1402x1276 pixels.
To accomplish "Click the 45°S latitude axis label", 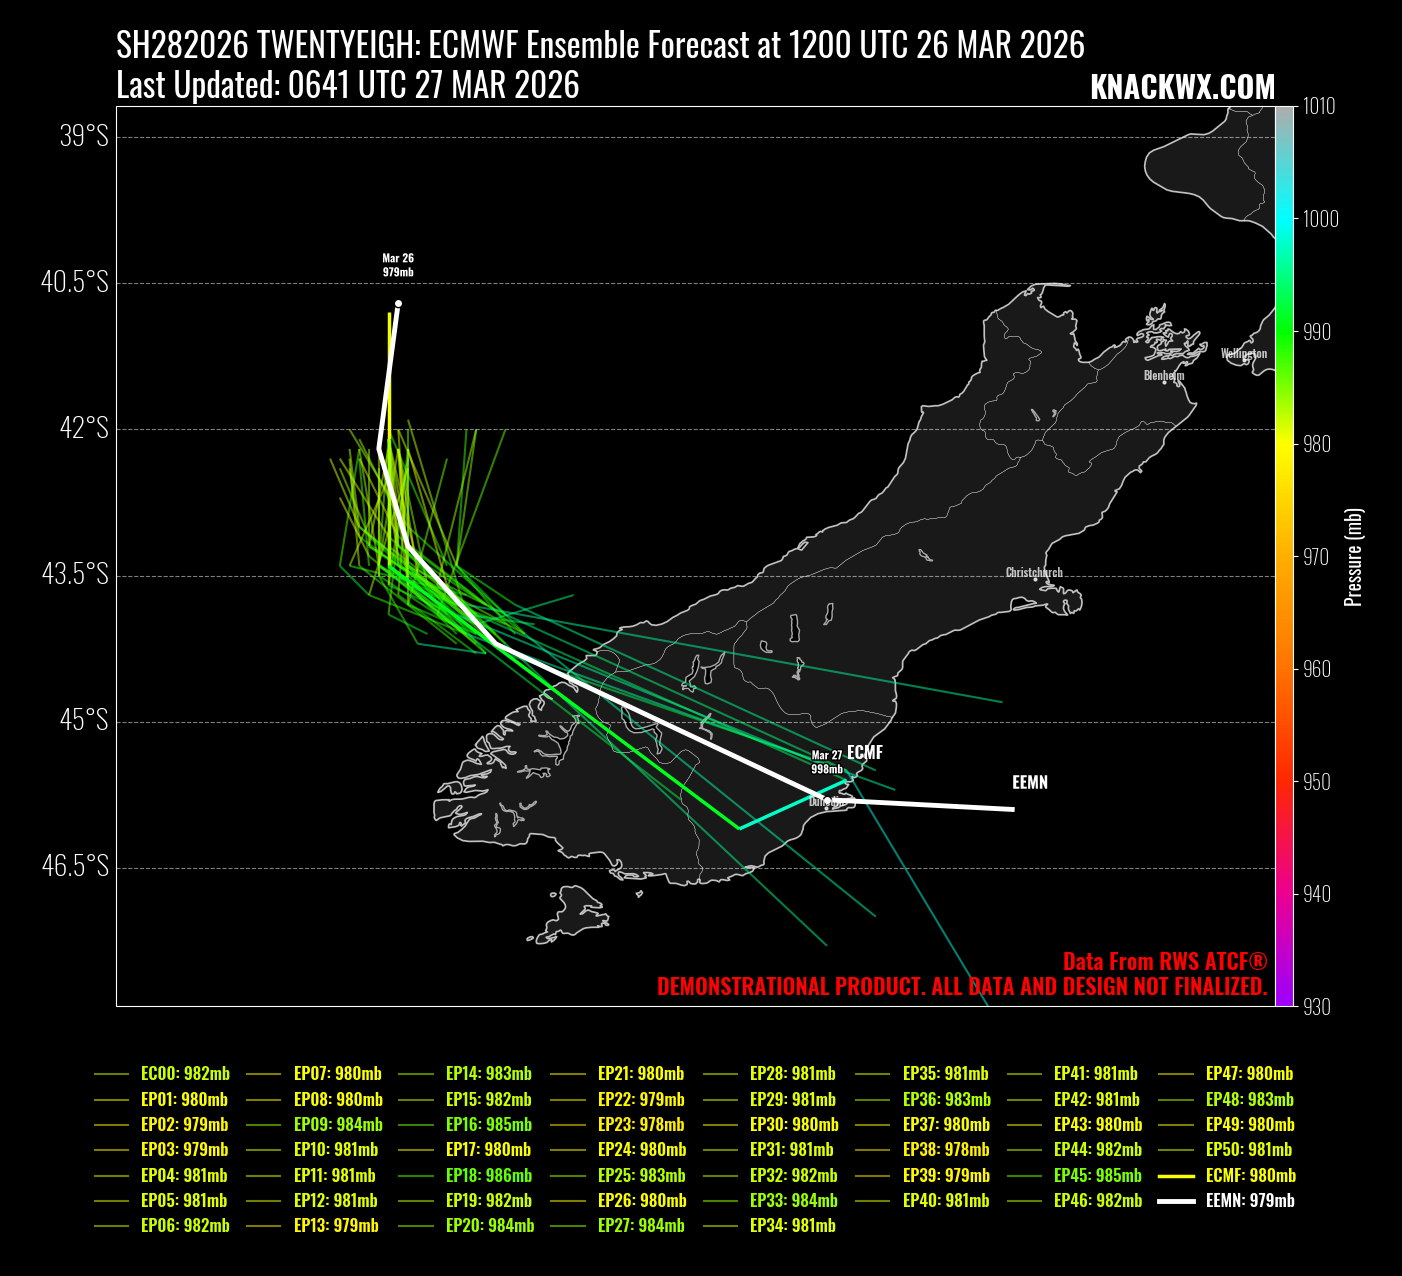I will click(x=84, y=721).
